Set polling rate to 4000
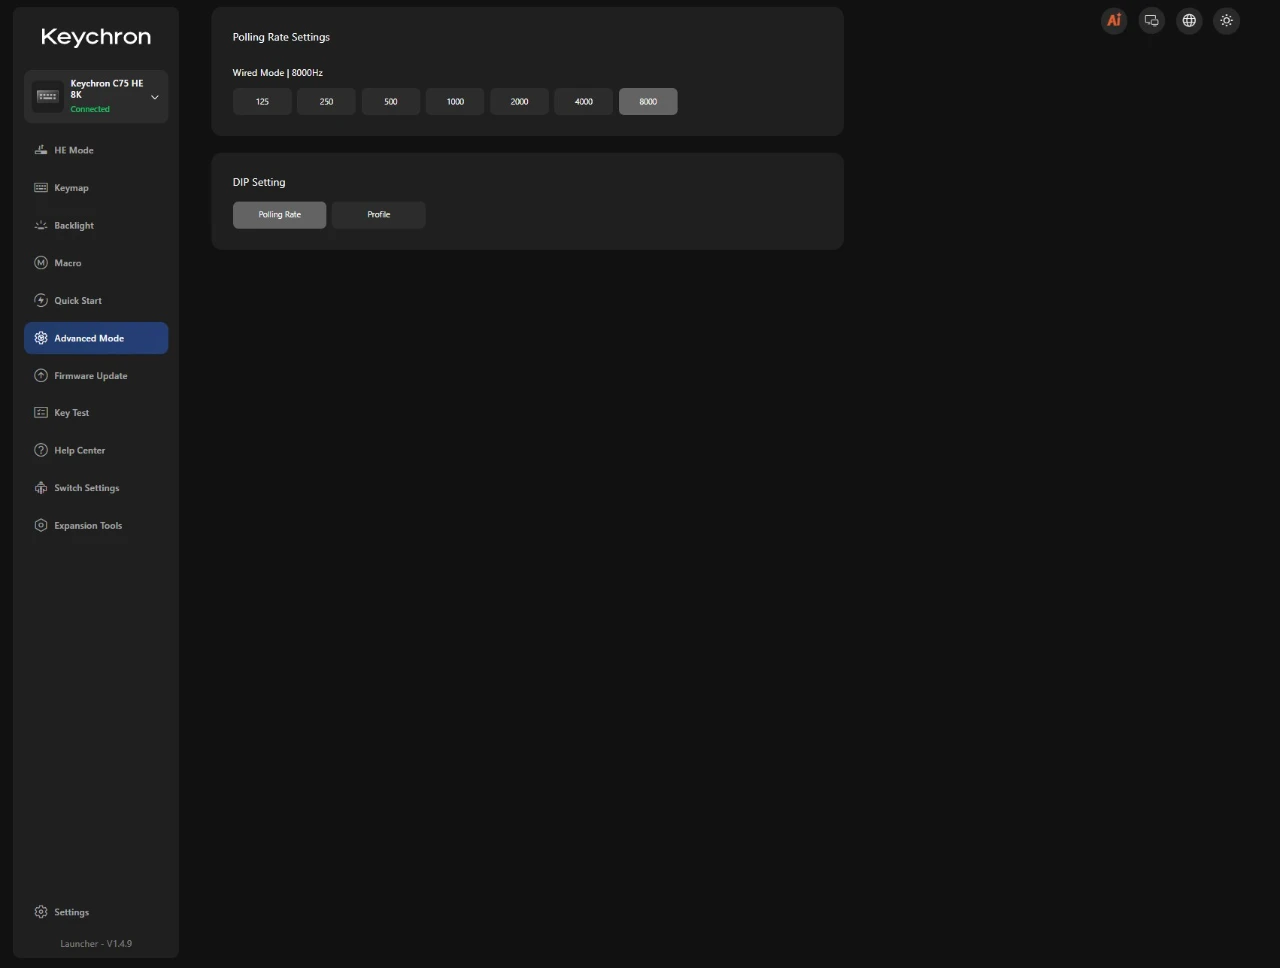The width and height of the screenshot is (1280, 968). (x=584, y=101)
